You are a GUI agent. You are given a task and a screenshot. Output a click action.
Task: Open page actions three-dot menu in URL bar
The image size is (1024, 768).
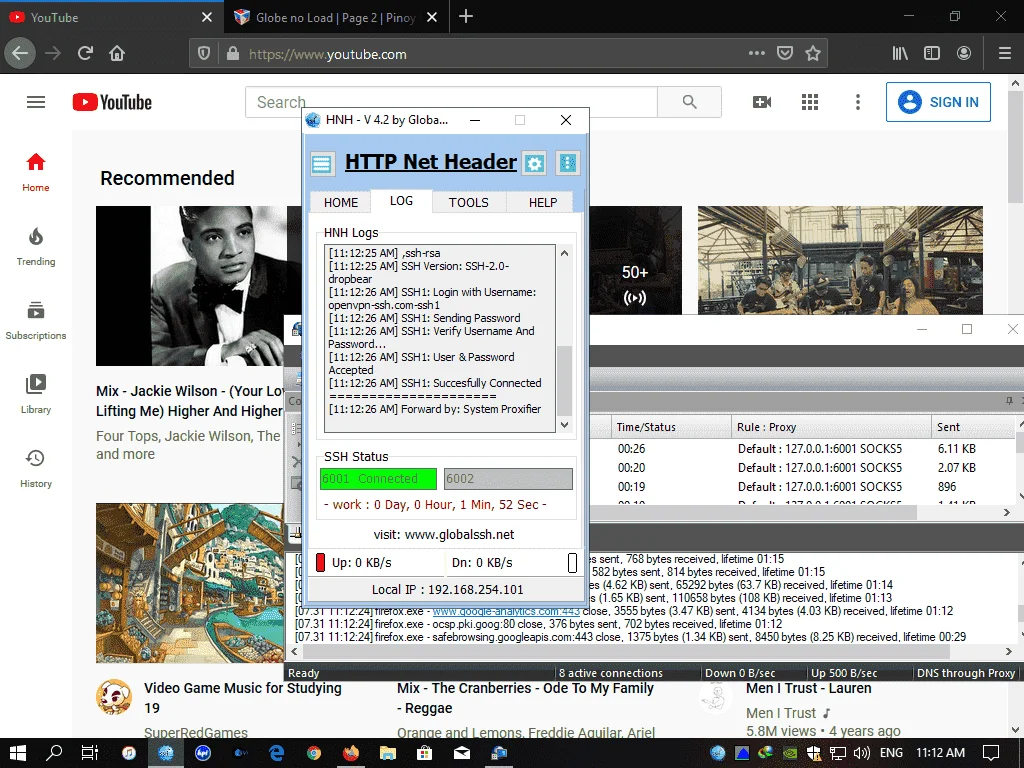click(x=756, y=53)
